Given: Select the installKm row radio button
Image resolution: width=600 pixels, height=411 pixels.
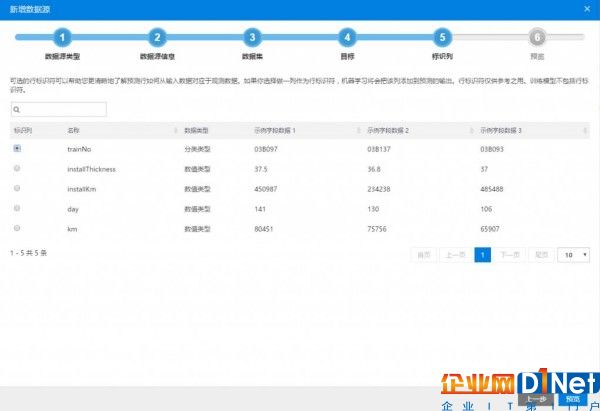Looking at the screenshot, I should tap(17, 188).
